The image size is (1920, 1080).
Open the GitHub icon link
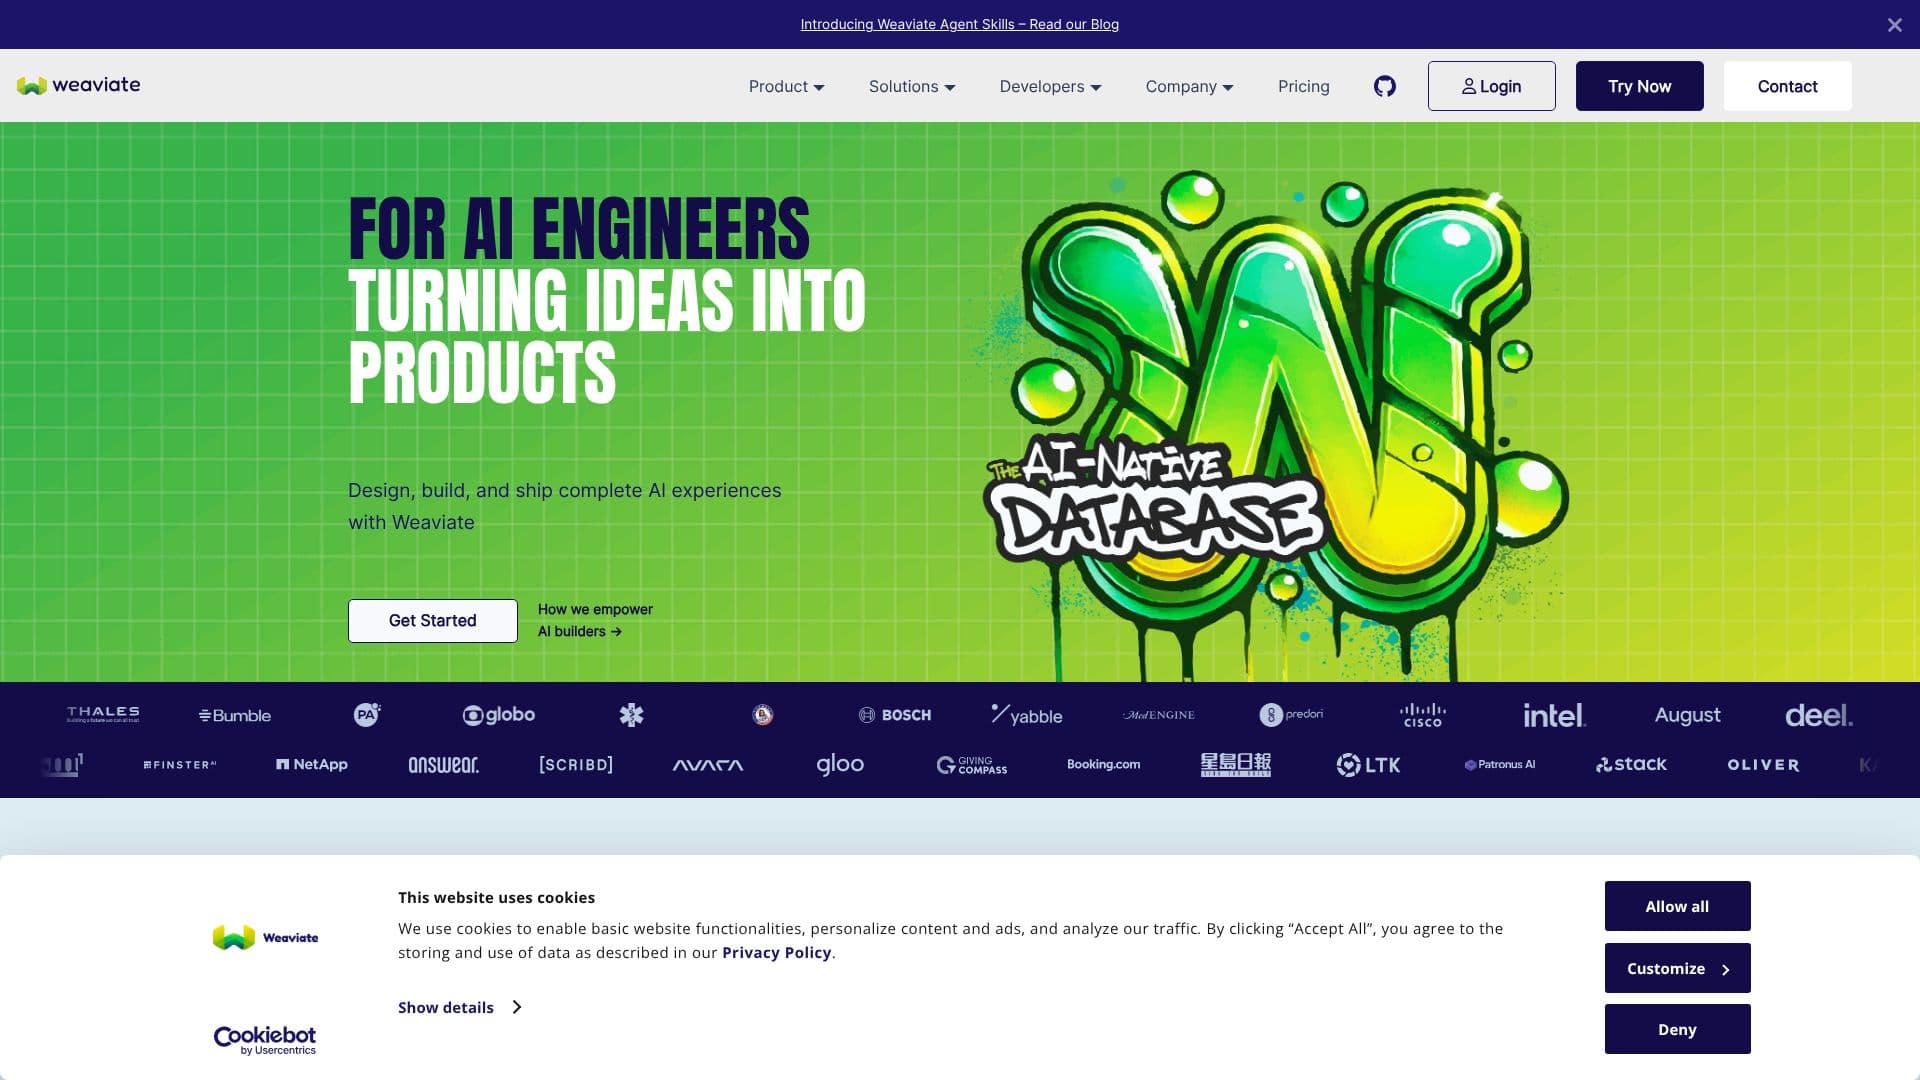[x=1384, y=86]
